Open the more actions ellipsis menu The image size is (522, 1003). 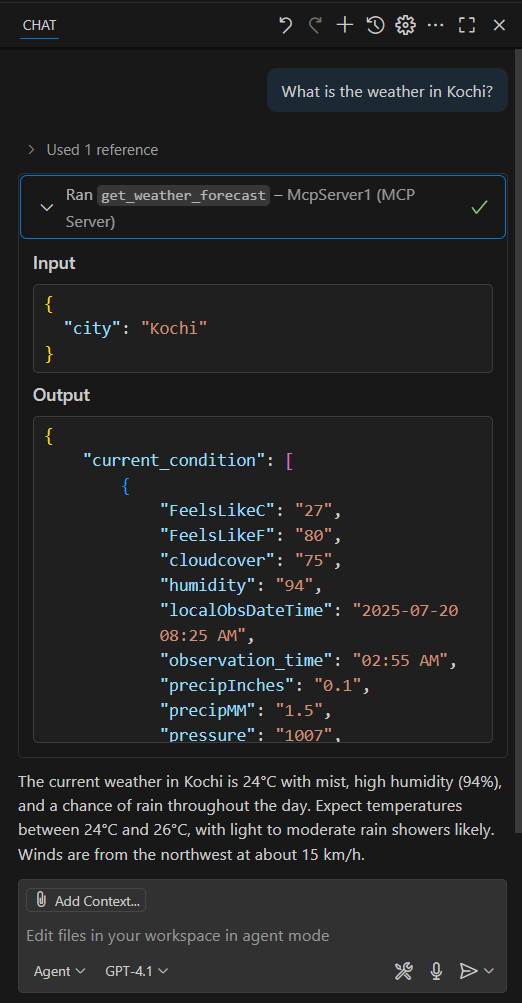point(436,26)
